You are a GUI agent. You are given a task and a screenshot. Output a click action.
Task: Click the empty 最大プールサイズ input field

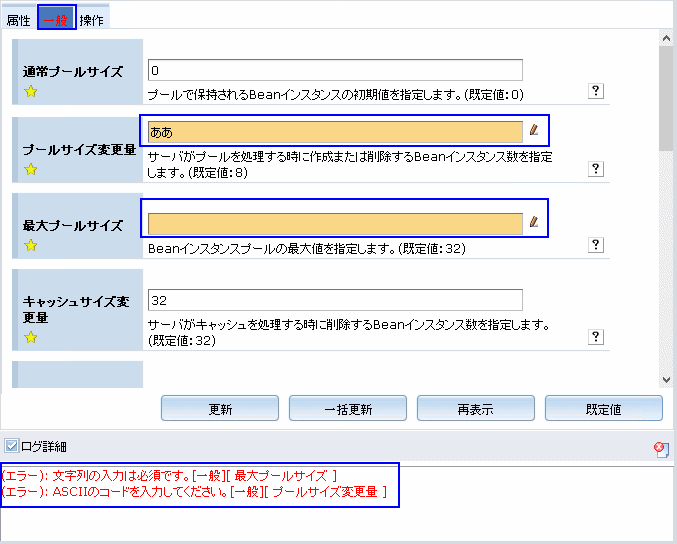click(x=334, y=223)
